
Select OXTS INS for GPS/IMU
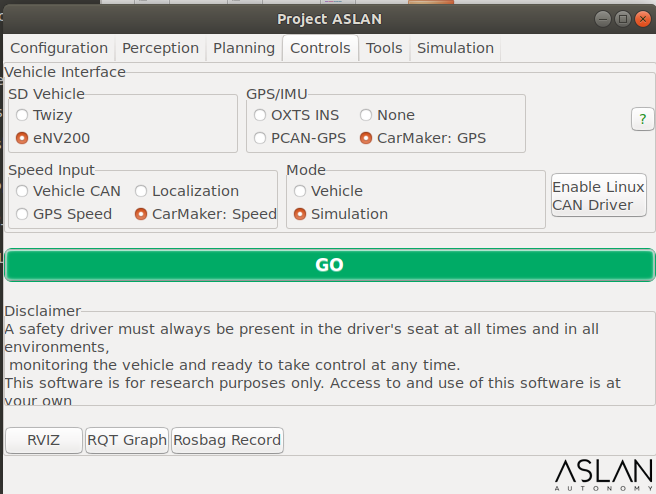296,115
